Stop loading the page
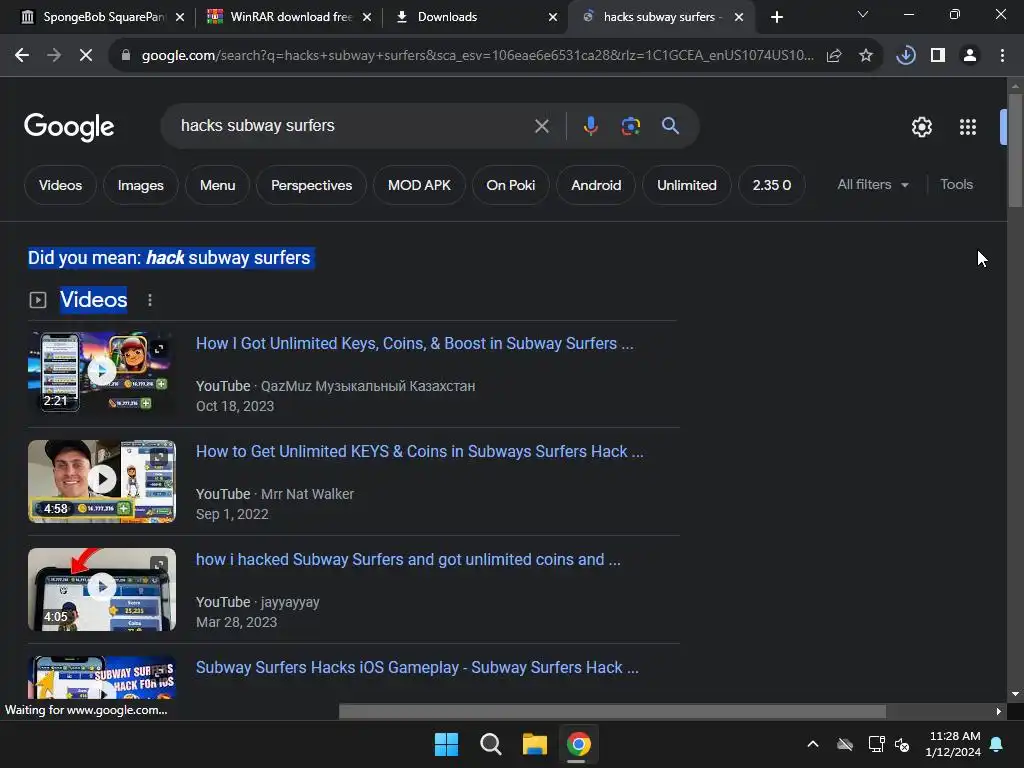Viewport: 1024px width, 768px height. pos(86,56)
